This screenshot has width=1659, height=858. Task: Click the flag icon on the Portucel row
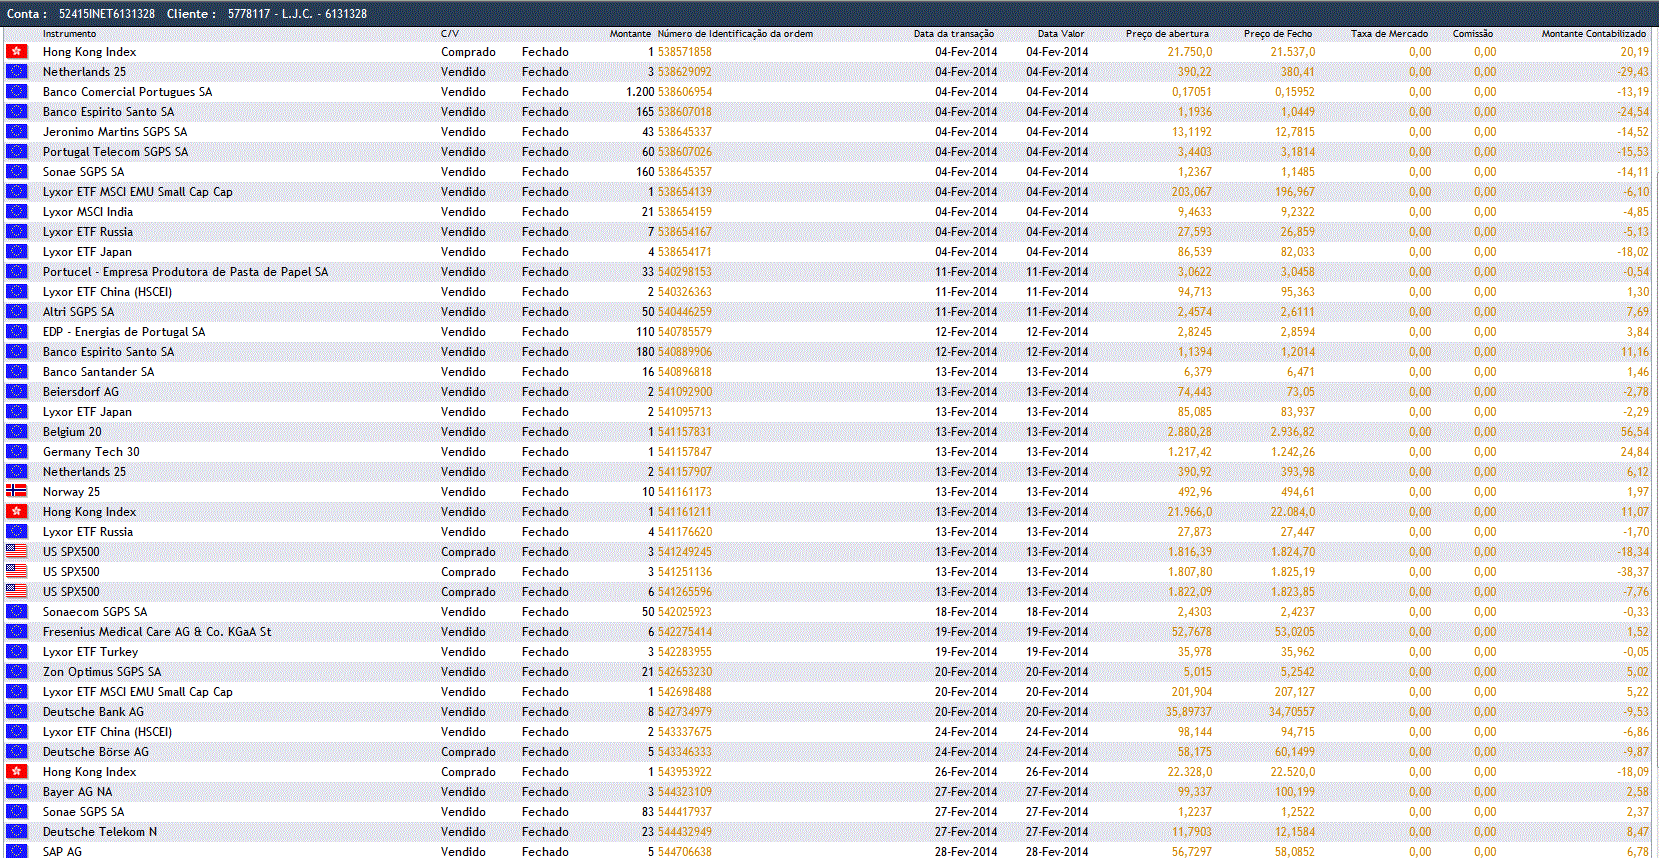16,271
